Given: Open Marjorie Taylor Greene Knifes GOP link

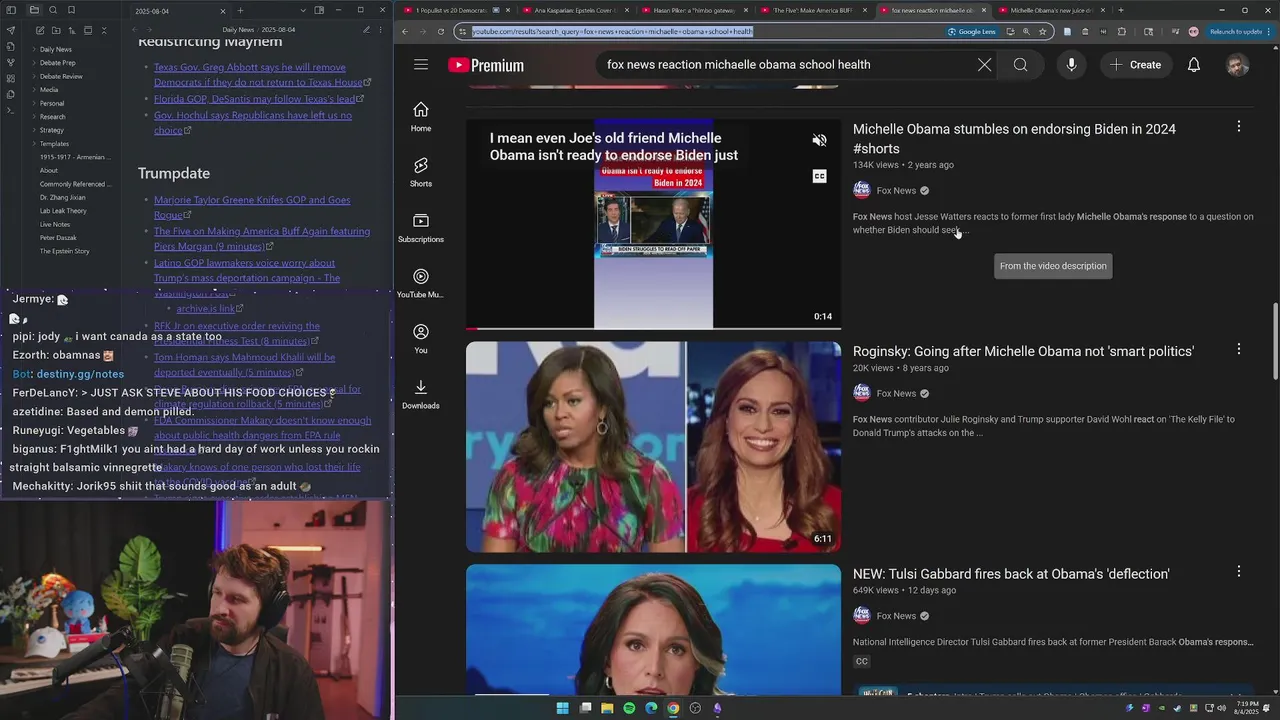Looking at the screenshot, I should [252, 207].
